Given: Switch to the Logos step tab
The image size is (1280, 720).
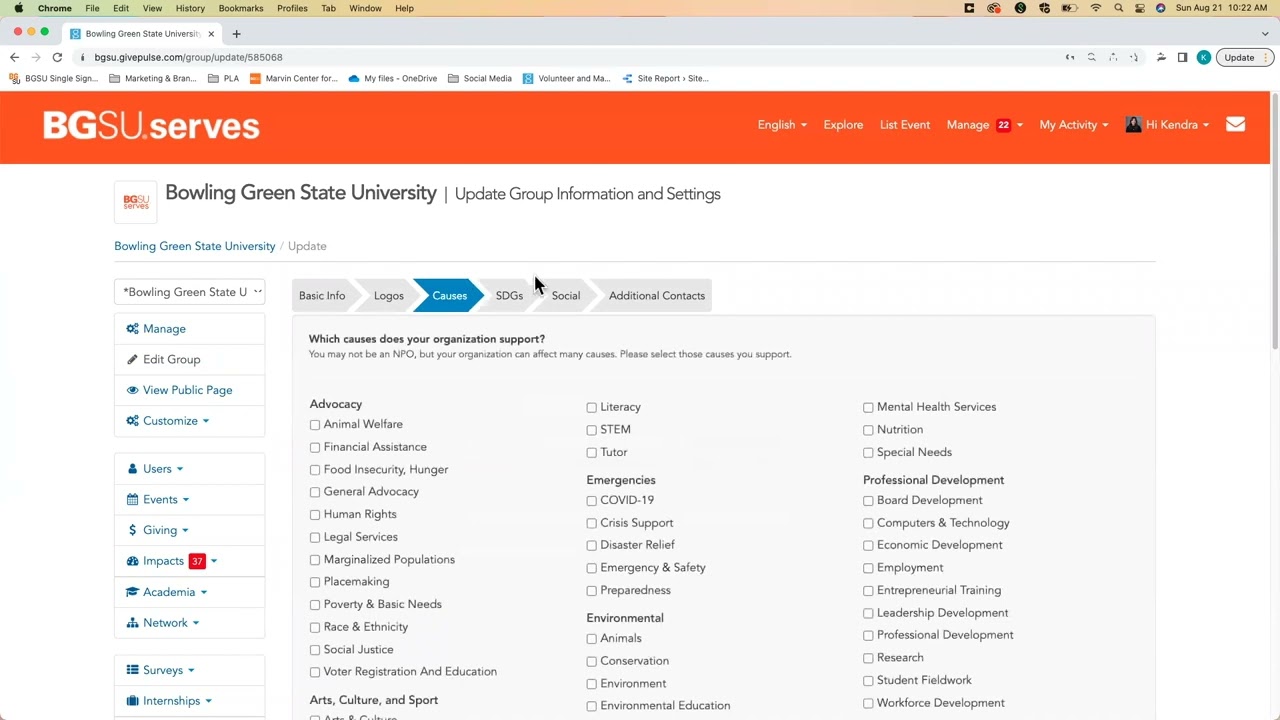Looking at the screenshot, I should 389,296.
